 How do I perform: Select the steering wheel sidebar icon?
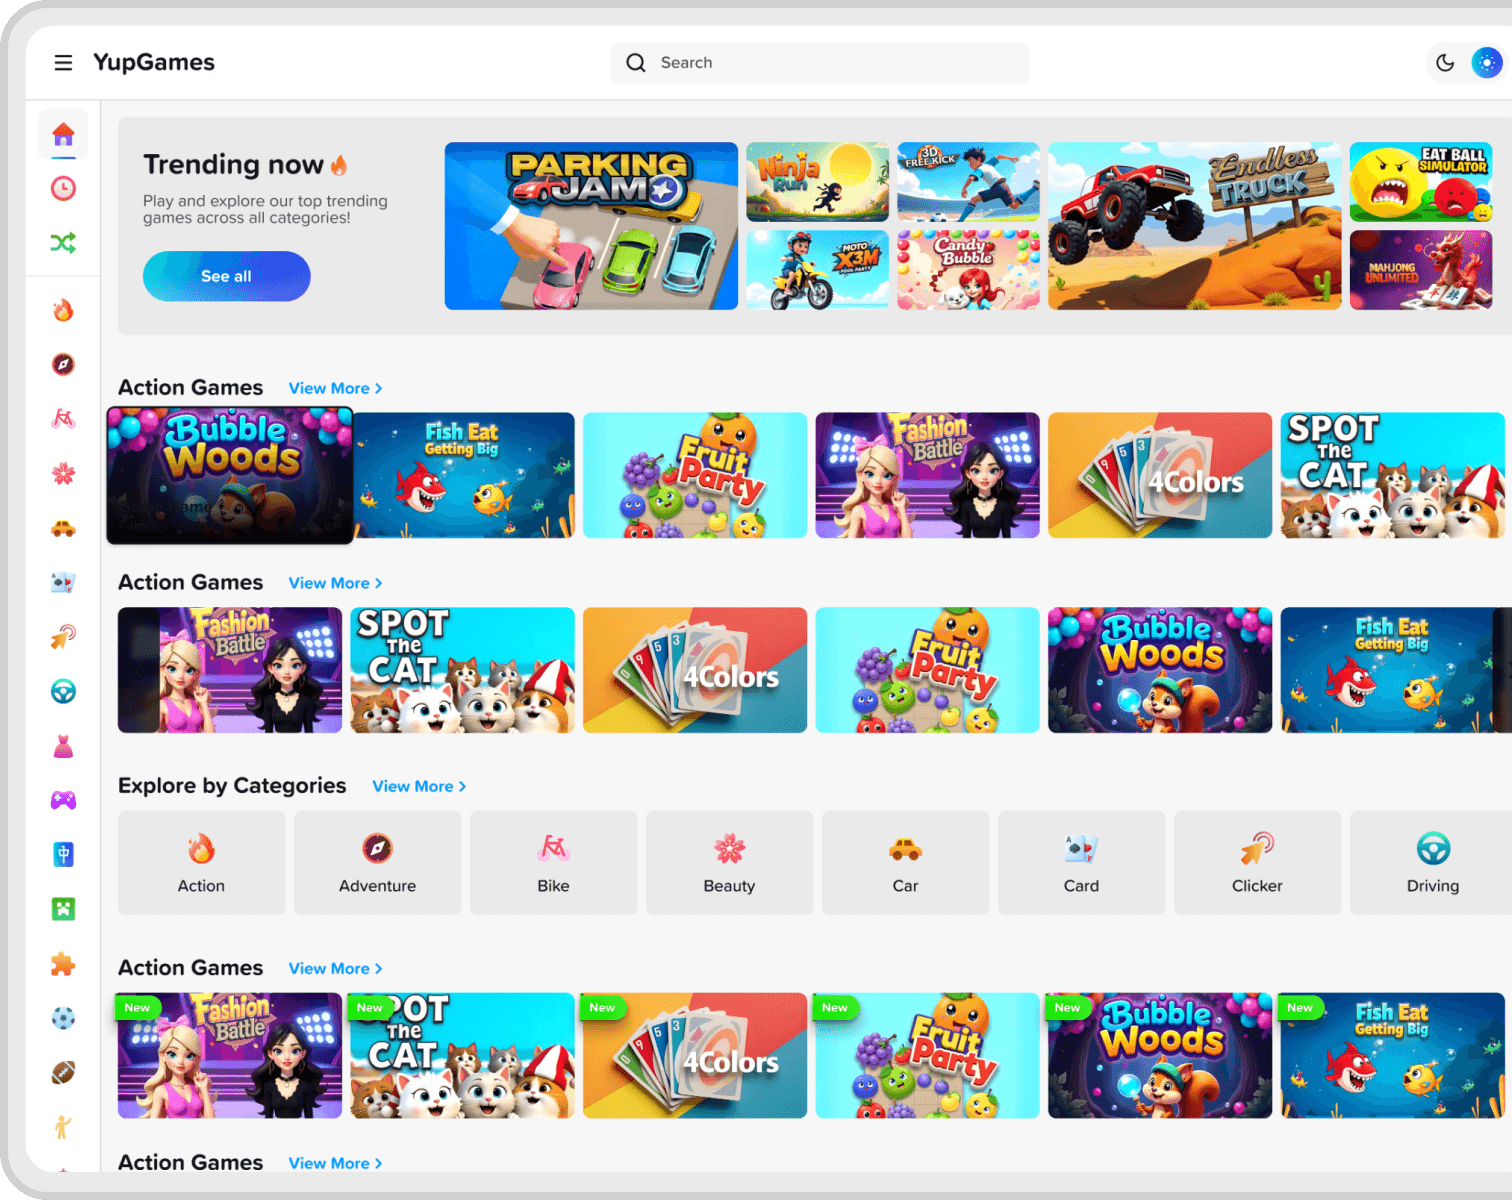point(63,691)
